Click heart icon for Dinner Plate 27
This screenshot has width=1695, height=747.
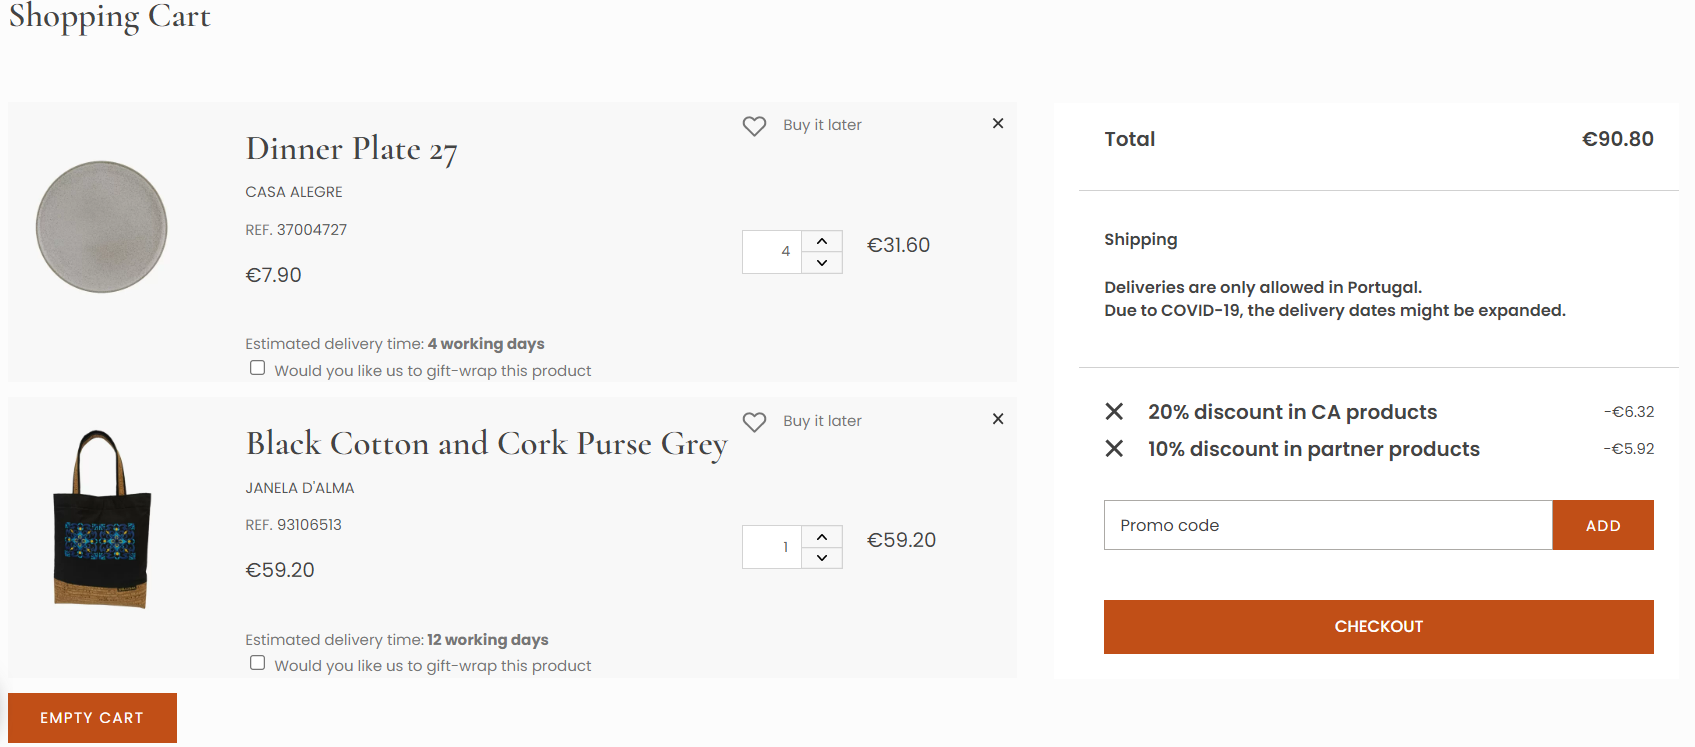pyautogui.click(x=754, y=126)
